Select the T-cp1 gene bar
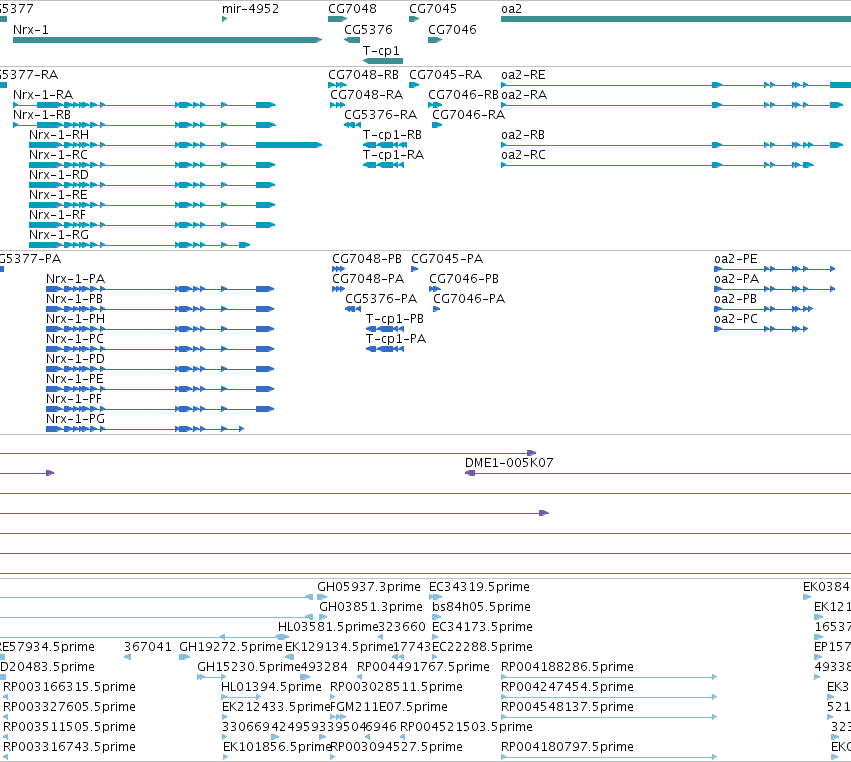This screenshot has width=851, height=762. (x=383, y=61)
